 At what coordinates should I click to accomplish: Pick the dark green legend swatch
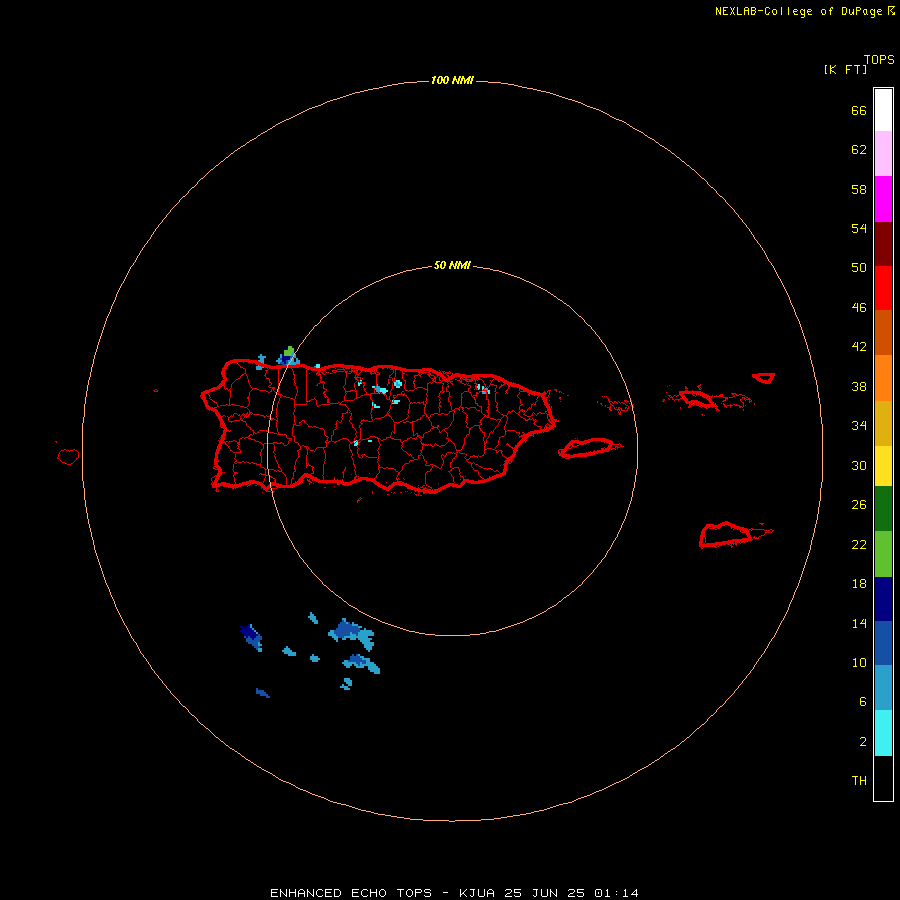point(883,509)
